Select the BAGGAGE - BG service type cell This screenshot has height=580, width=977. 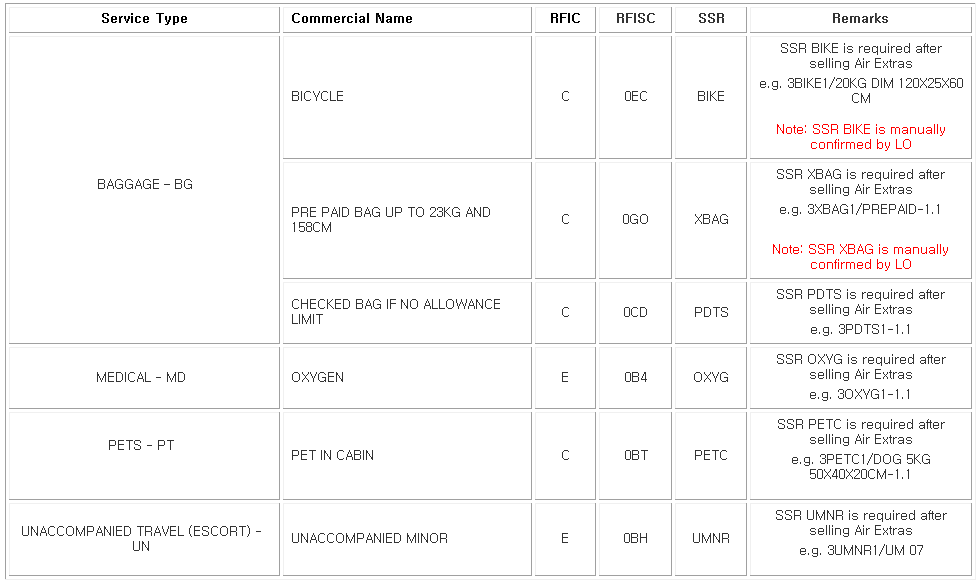click(144, 189)
